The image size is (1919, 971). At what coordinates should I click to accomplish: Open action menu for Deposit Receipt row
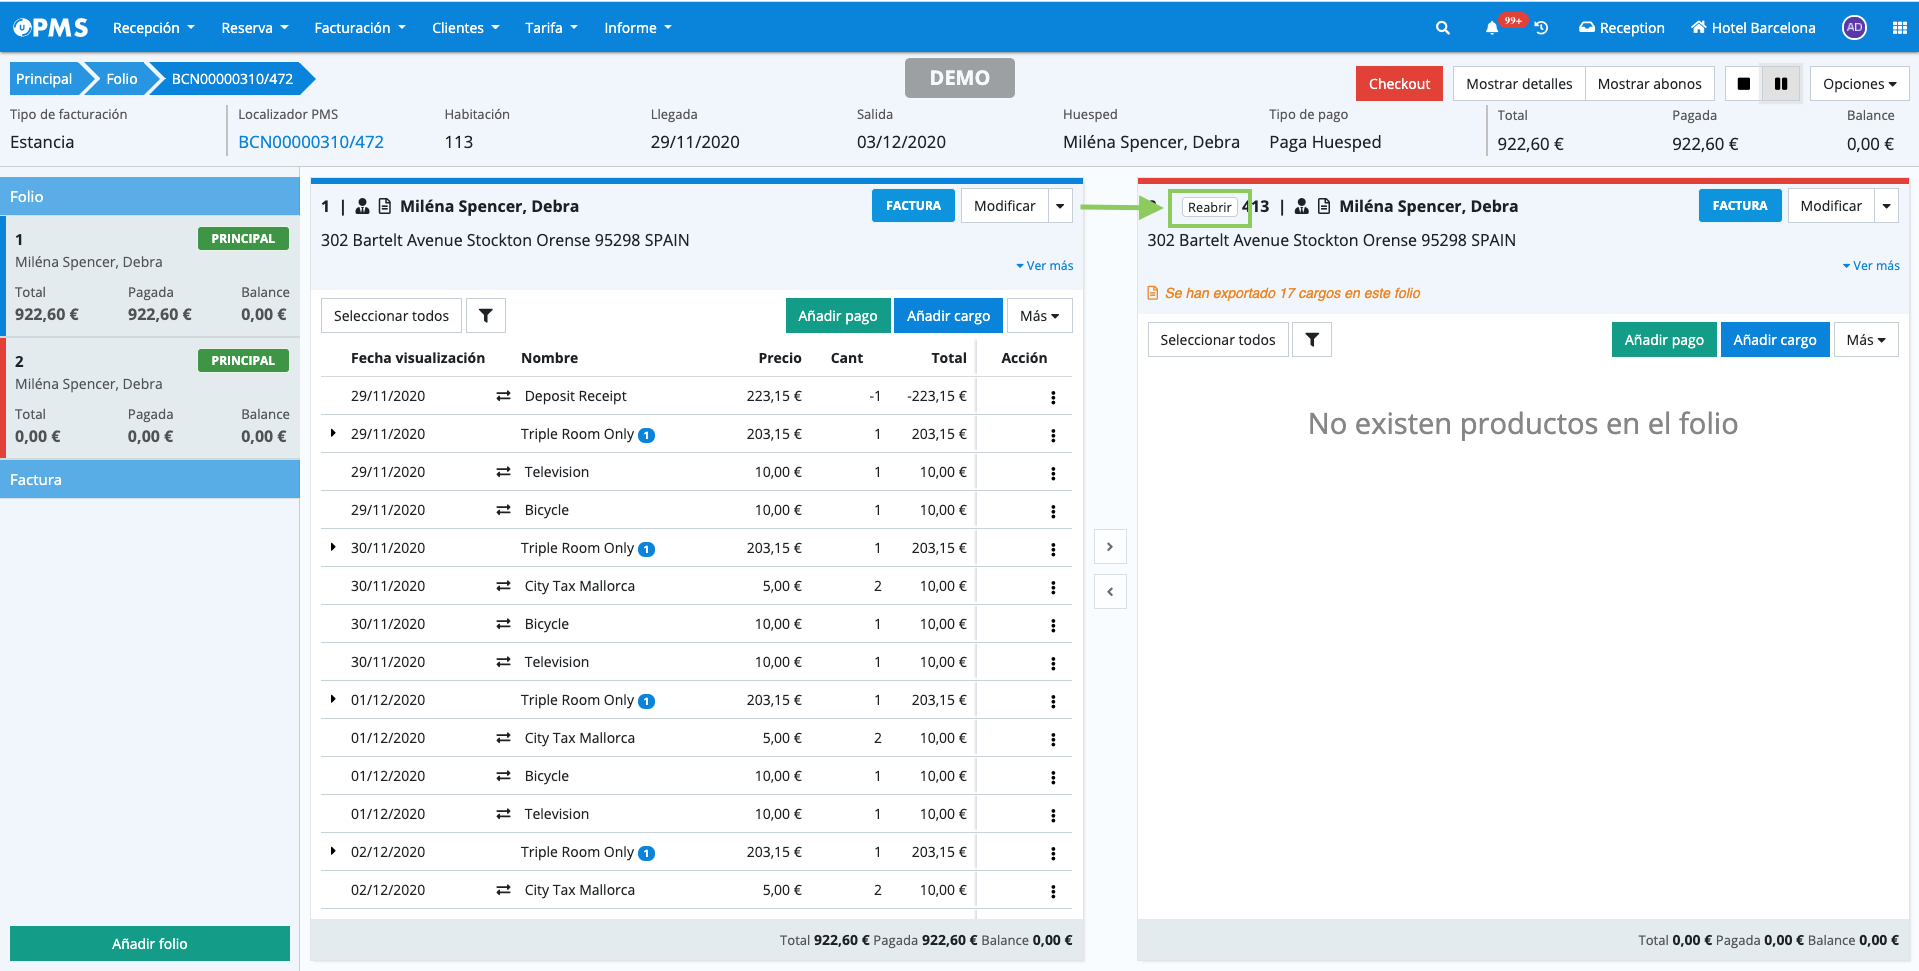click(x=1052, y=397)
